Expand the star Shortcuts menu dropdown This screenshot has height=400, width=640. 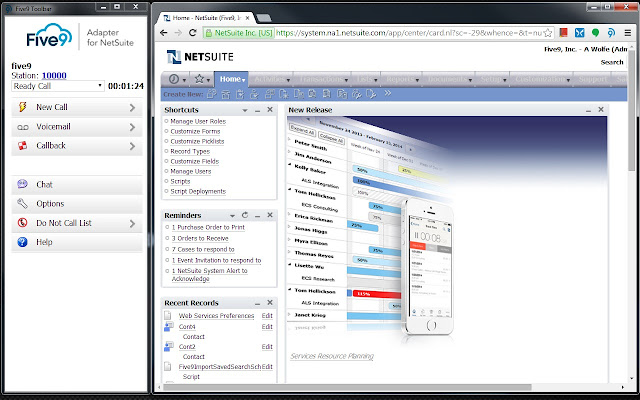pyautogui.click(x=207, y=80)
